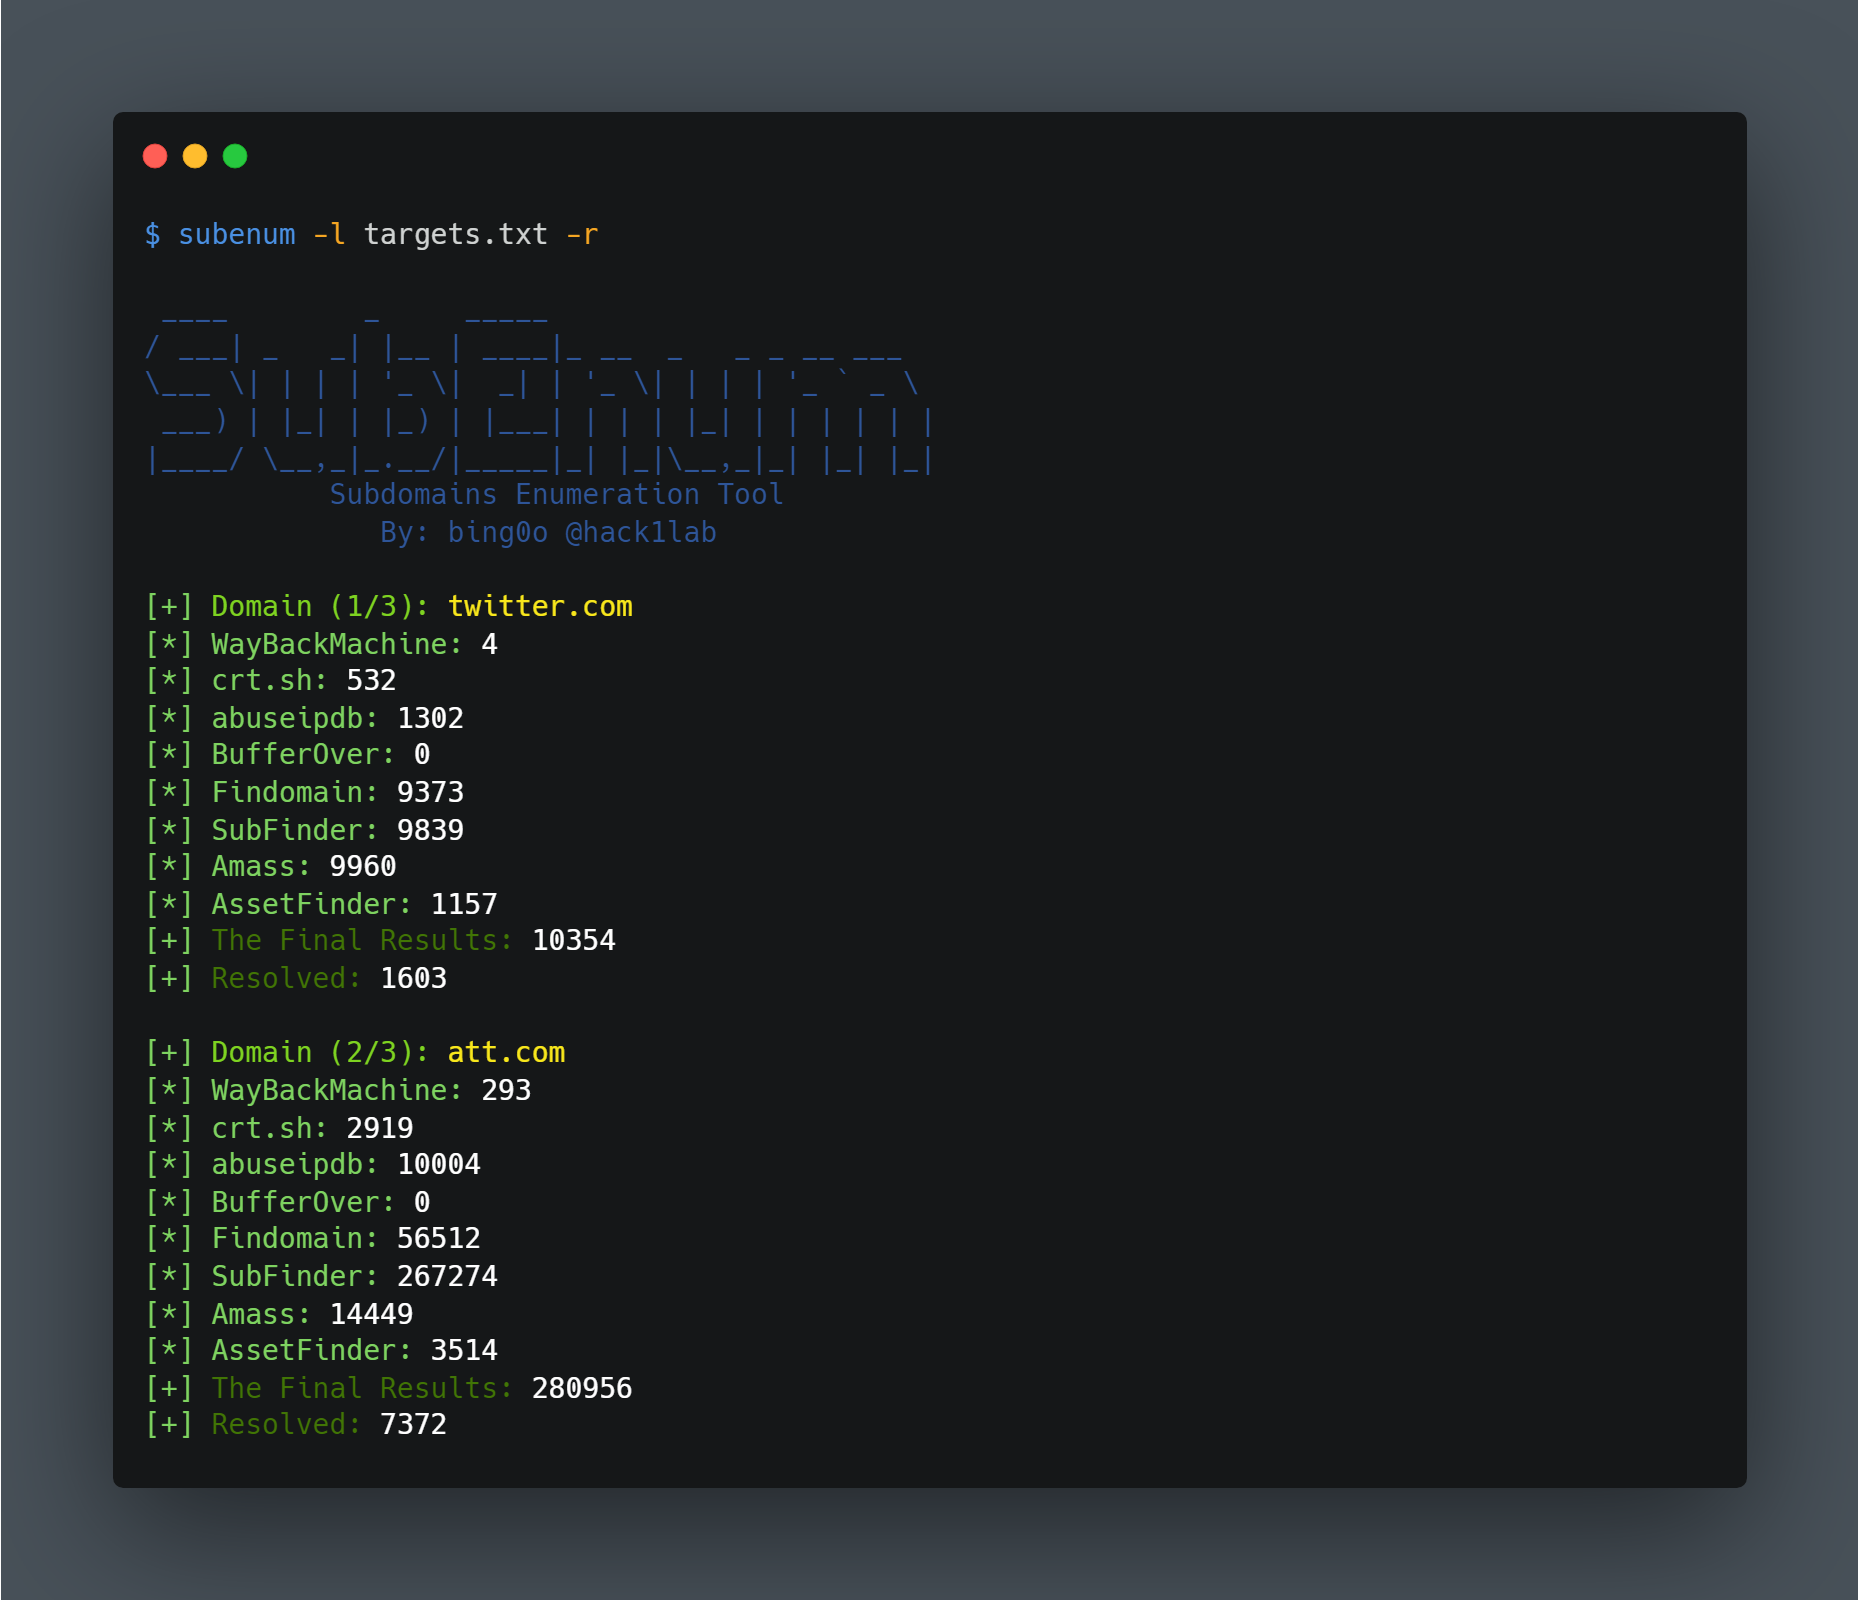
Task: Click Findomain count '56512'
Action: click(439, 1238)
